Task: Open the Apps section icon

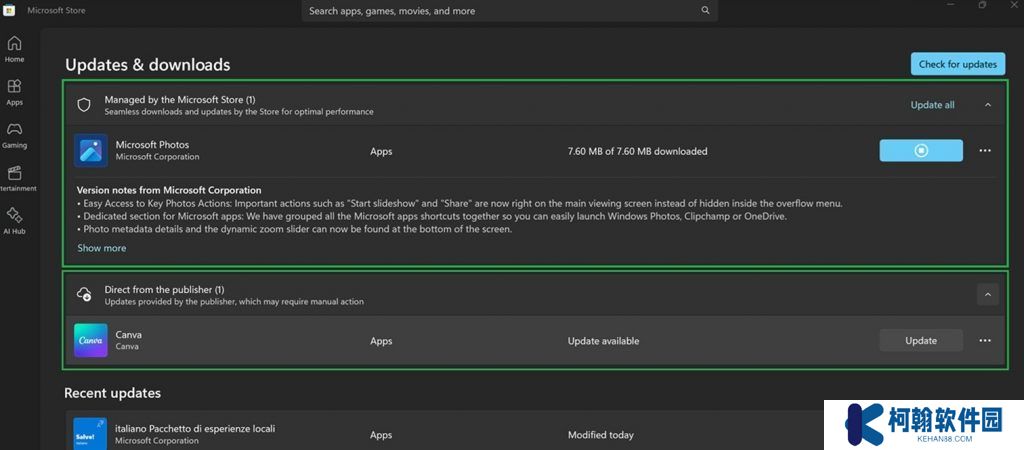Action: (14, 86)
